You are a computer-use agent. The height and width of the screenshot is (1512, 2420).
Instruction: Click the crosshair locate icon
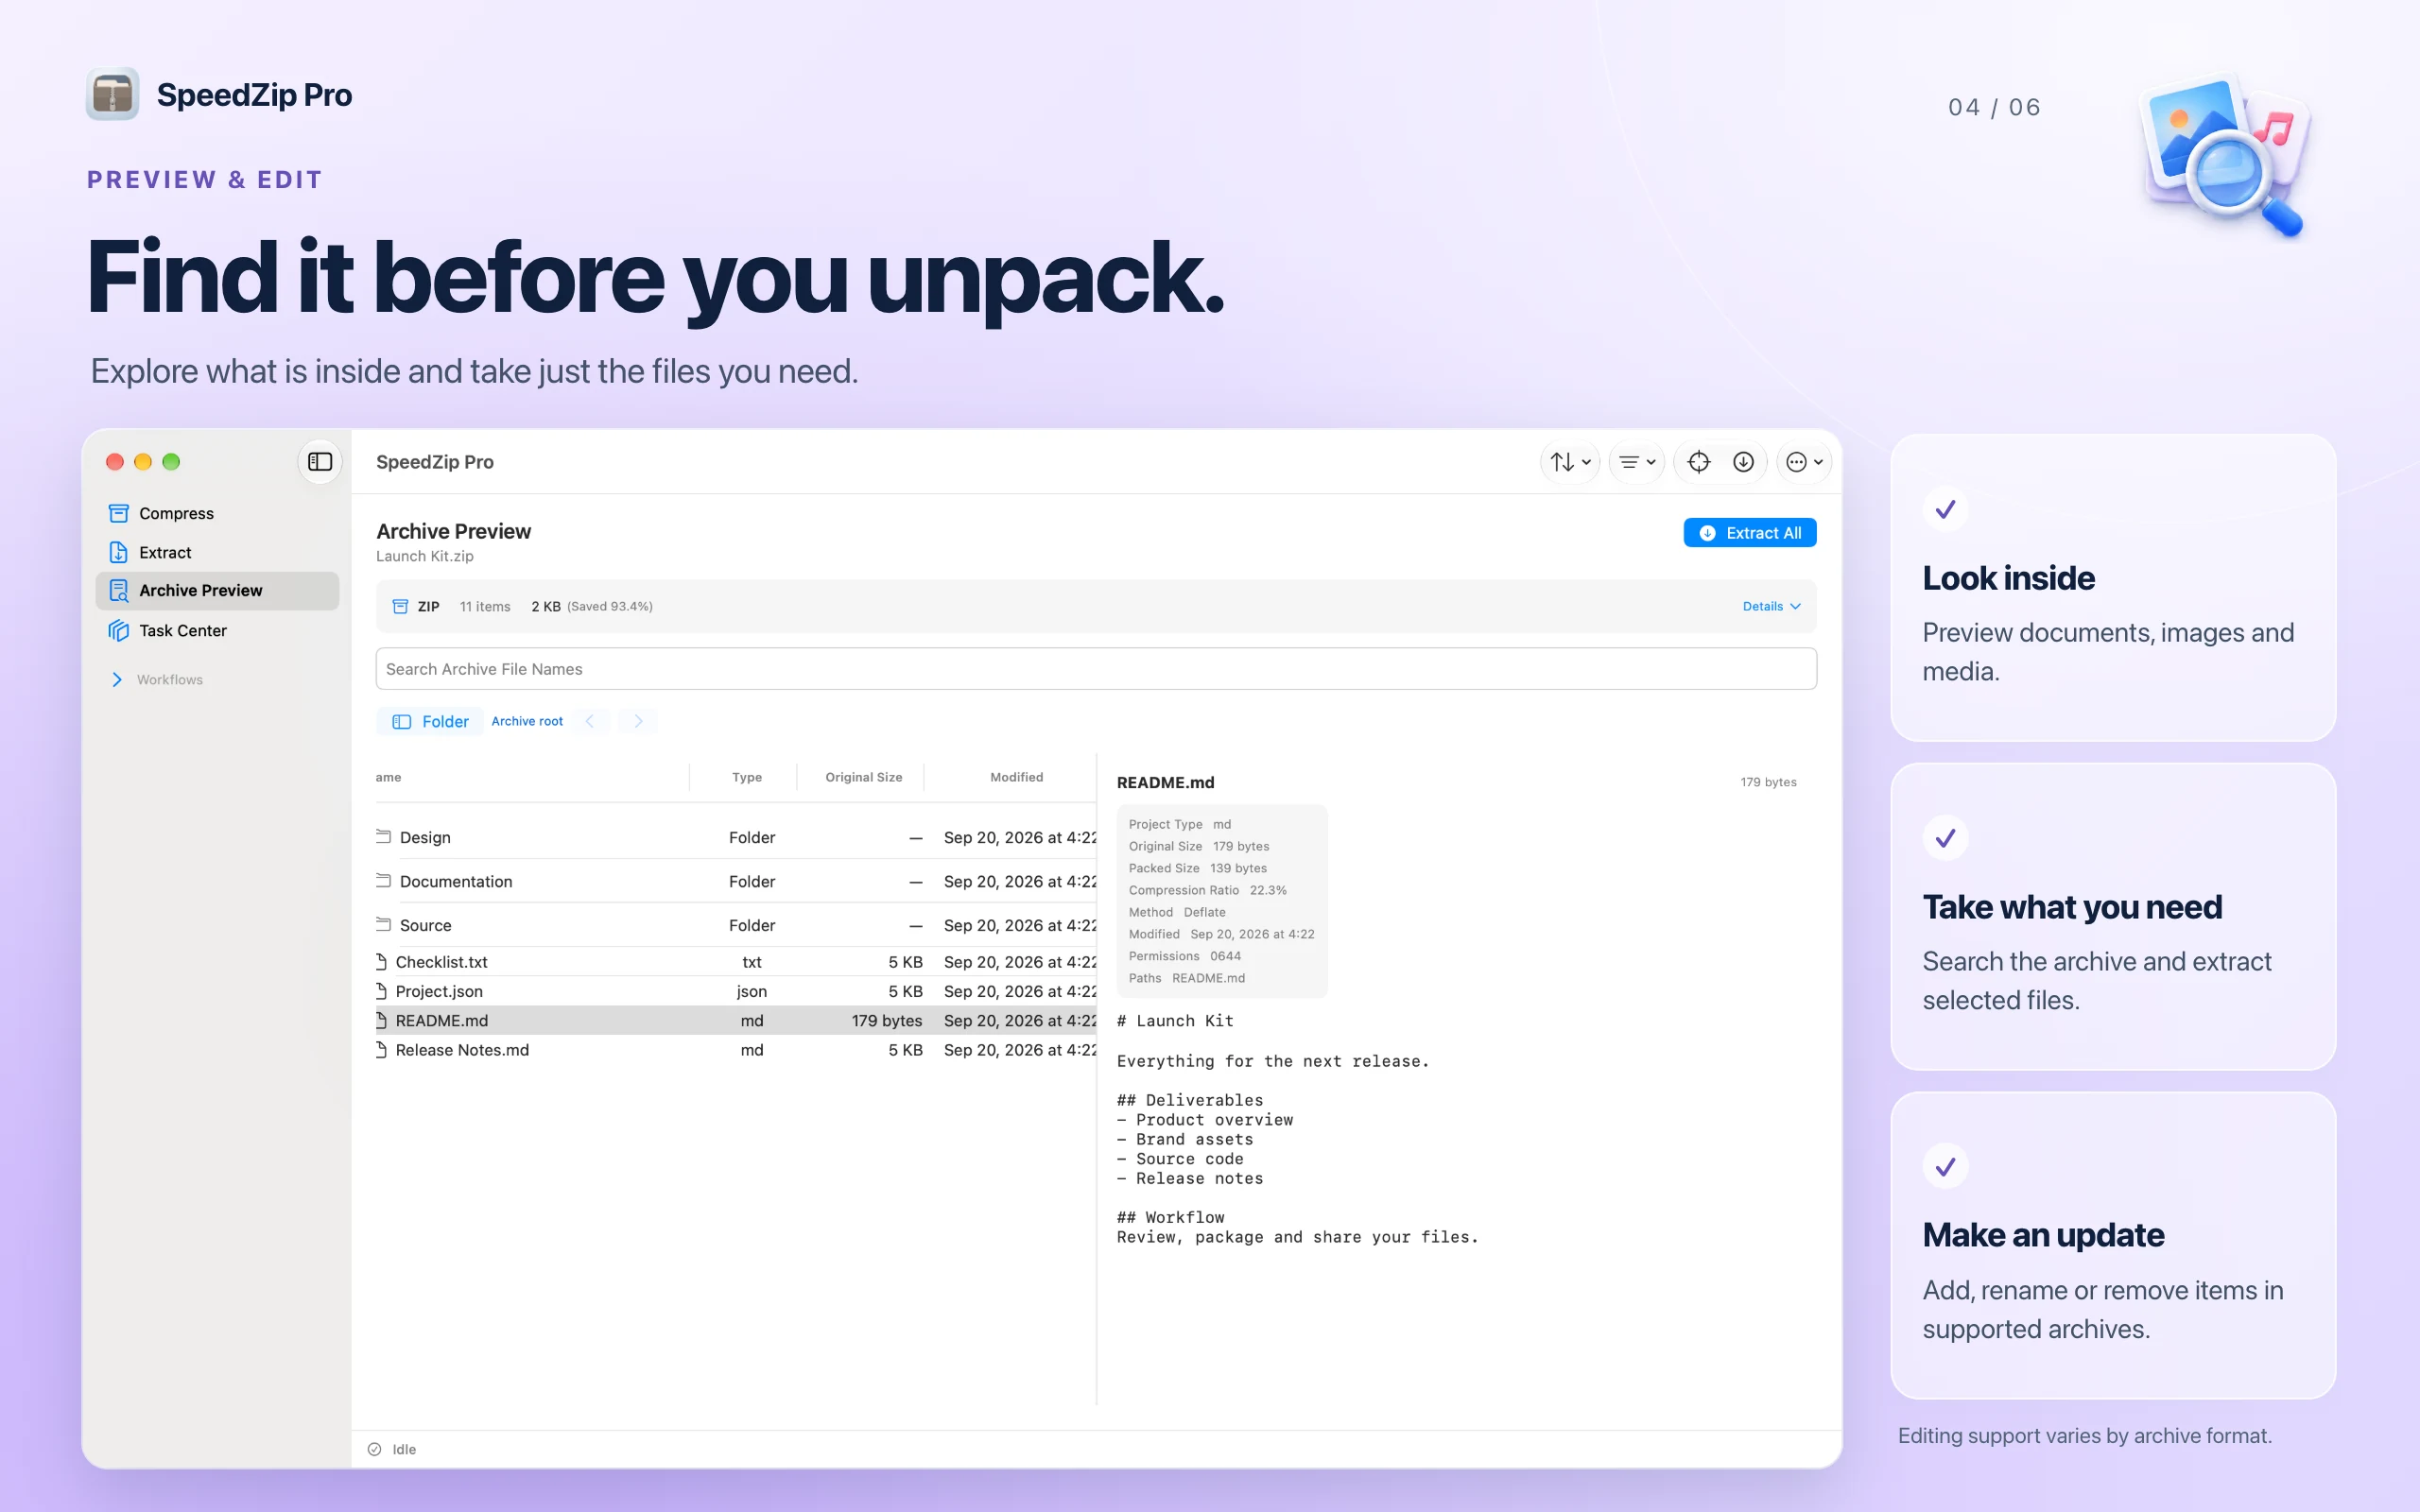(1698, 462)
